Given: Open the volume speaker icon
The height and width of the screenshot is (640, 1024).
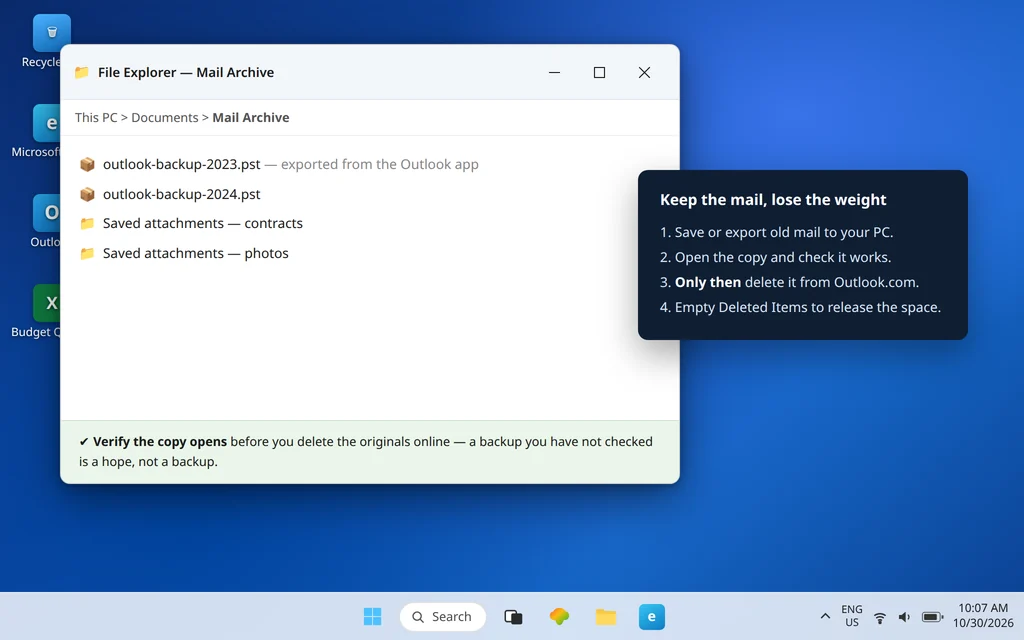Looking at the screenshot, I should [x=904, y=617].
